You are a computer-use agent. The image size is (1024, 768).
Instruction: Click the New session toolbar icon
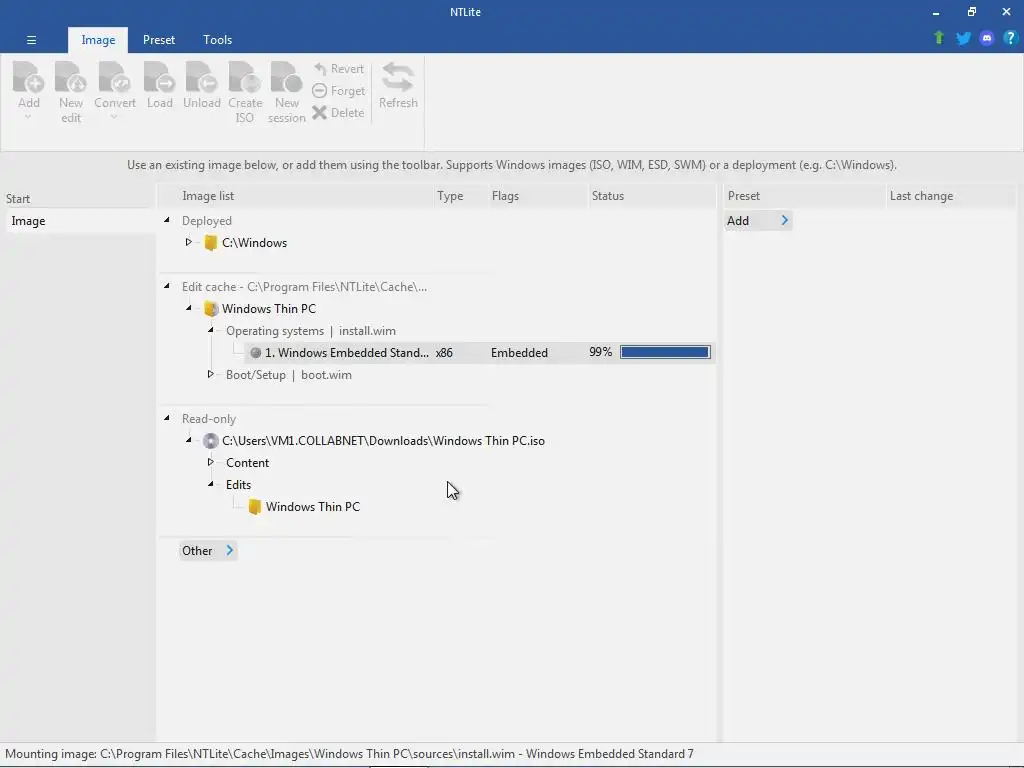(x=287, y=77)
